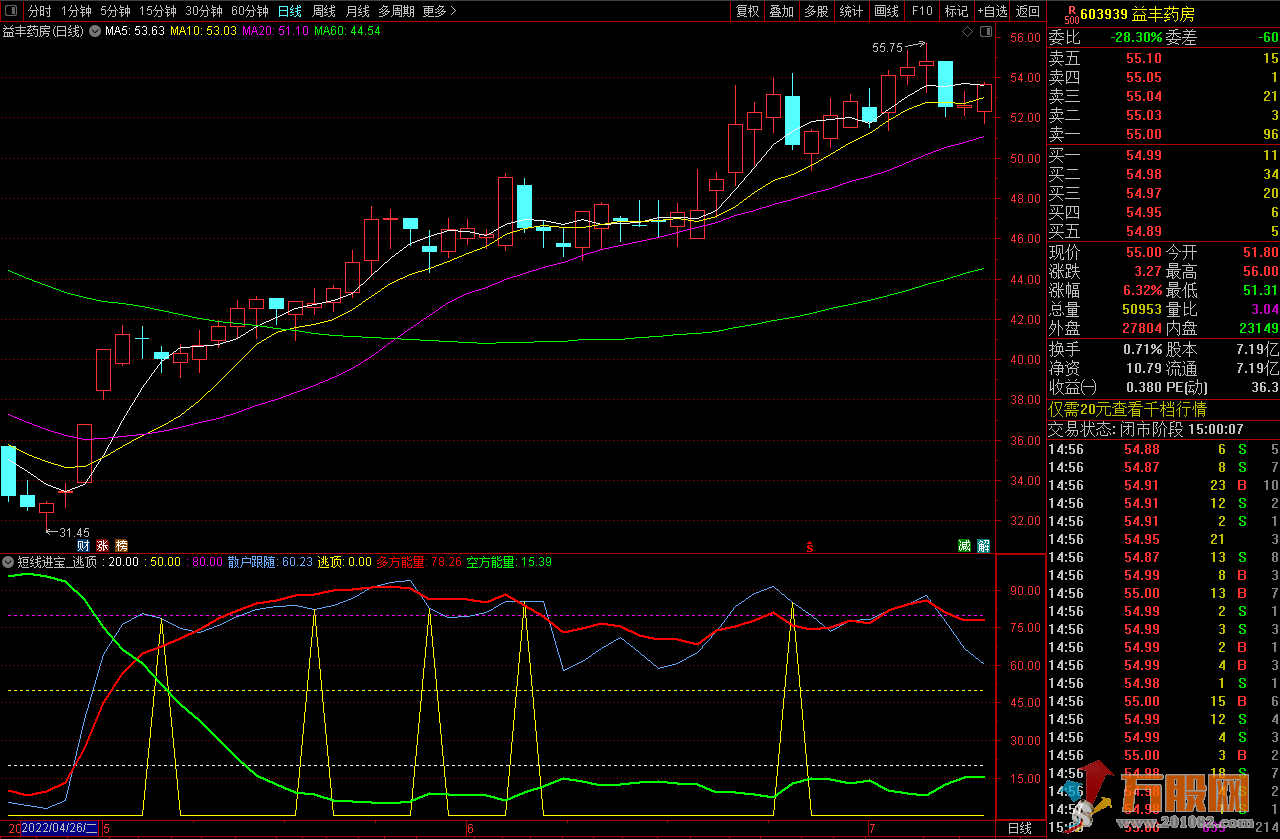Screen dimensions: 1280x839
Task: Click the F10 company info button
Action: (x=921, y=11)
